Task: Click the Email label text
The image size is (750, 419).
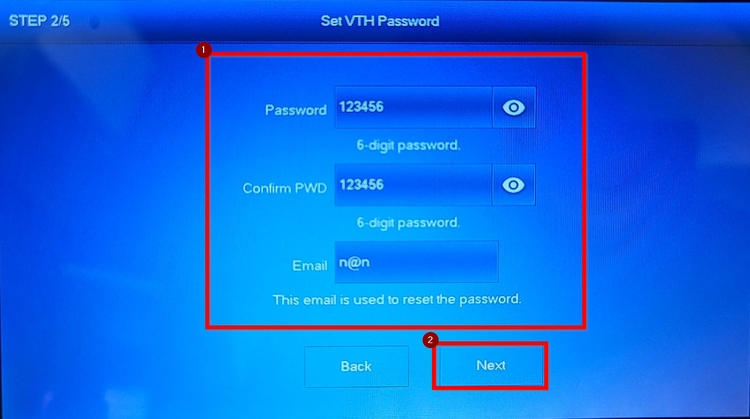Action: click(x=309, y=265)
